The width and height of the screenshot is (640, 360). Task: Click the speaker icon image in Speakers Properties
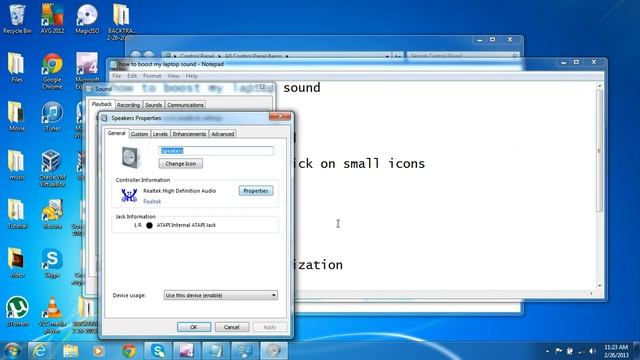tap(130, 157)
